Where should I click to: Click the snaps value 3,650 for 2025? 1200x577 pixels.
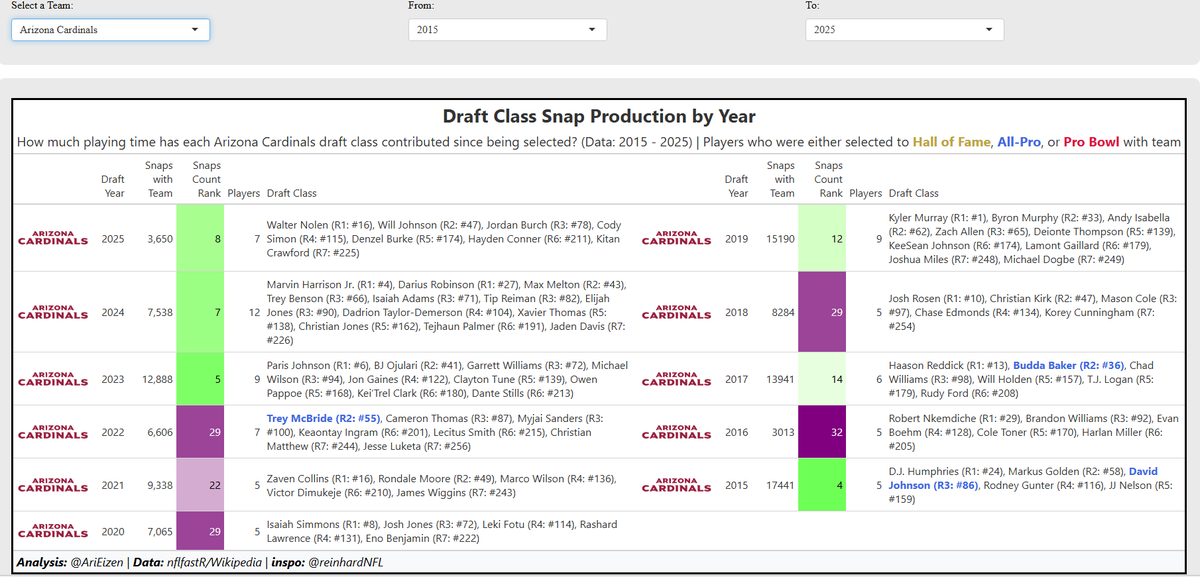pos(159,239)
